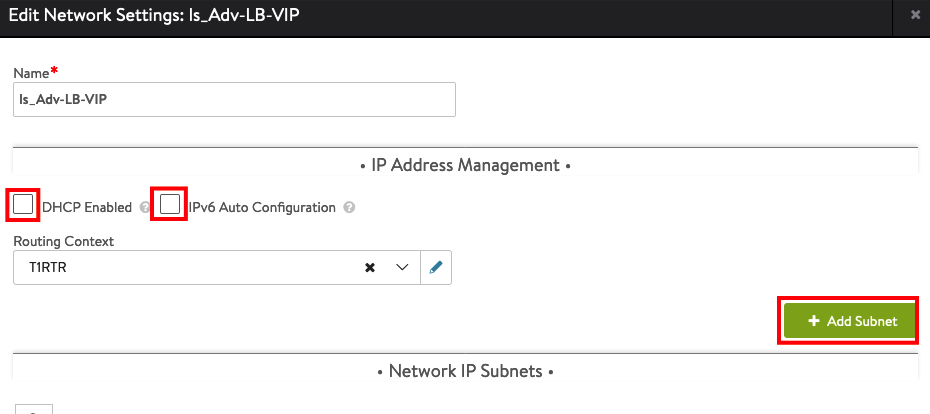Screen dimensions: 930x414
Task: Click the partially visible box below Network IP Subnets
Action: click(x=33, y=409)
